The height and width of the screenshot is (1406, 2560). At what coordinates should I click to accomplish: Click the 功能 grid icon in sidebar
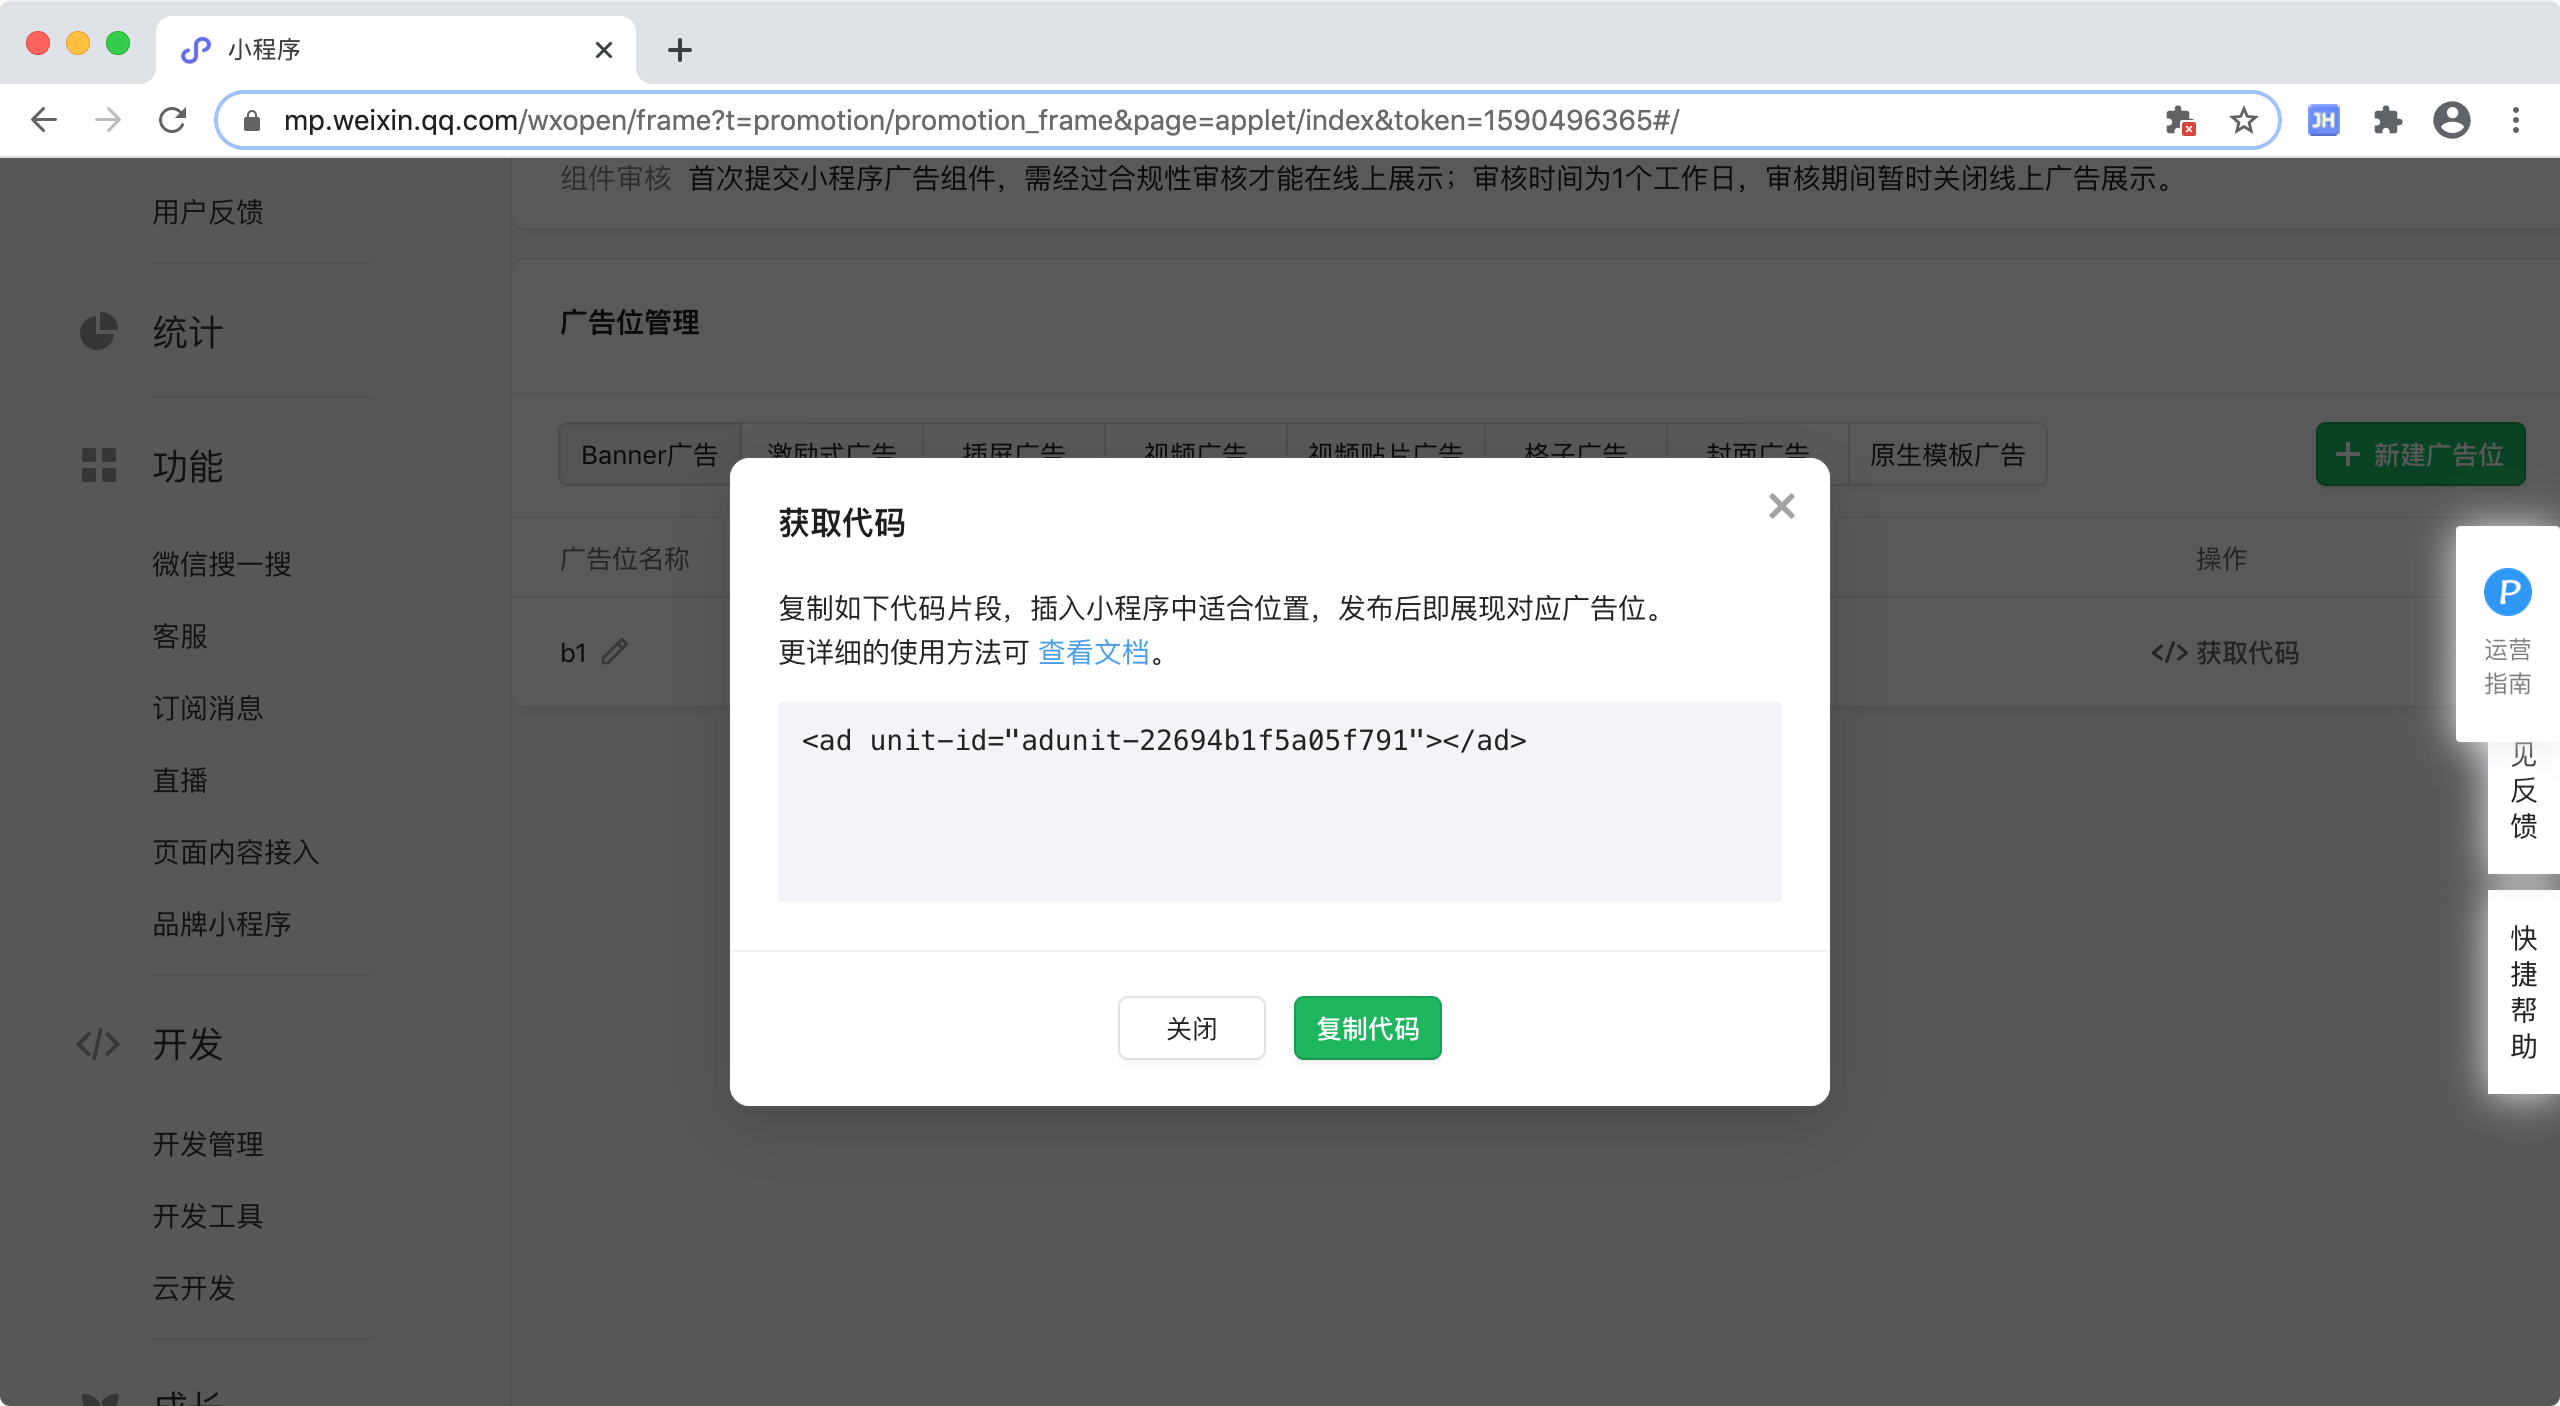99,465
